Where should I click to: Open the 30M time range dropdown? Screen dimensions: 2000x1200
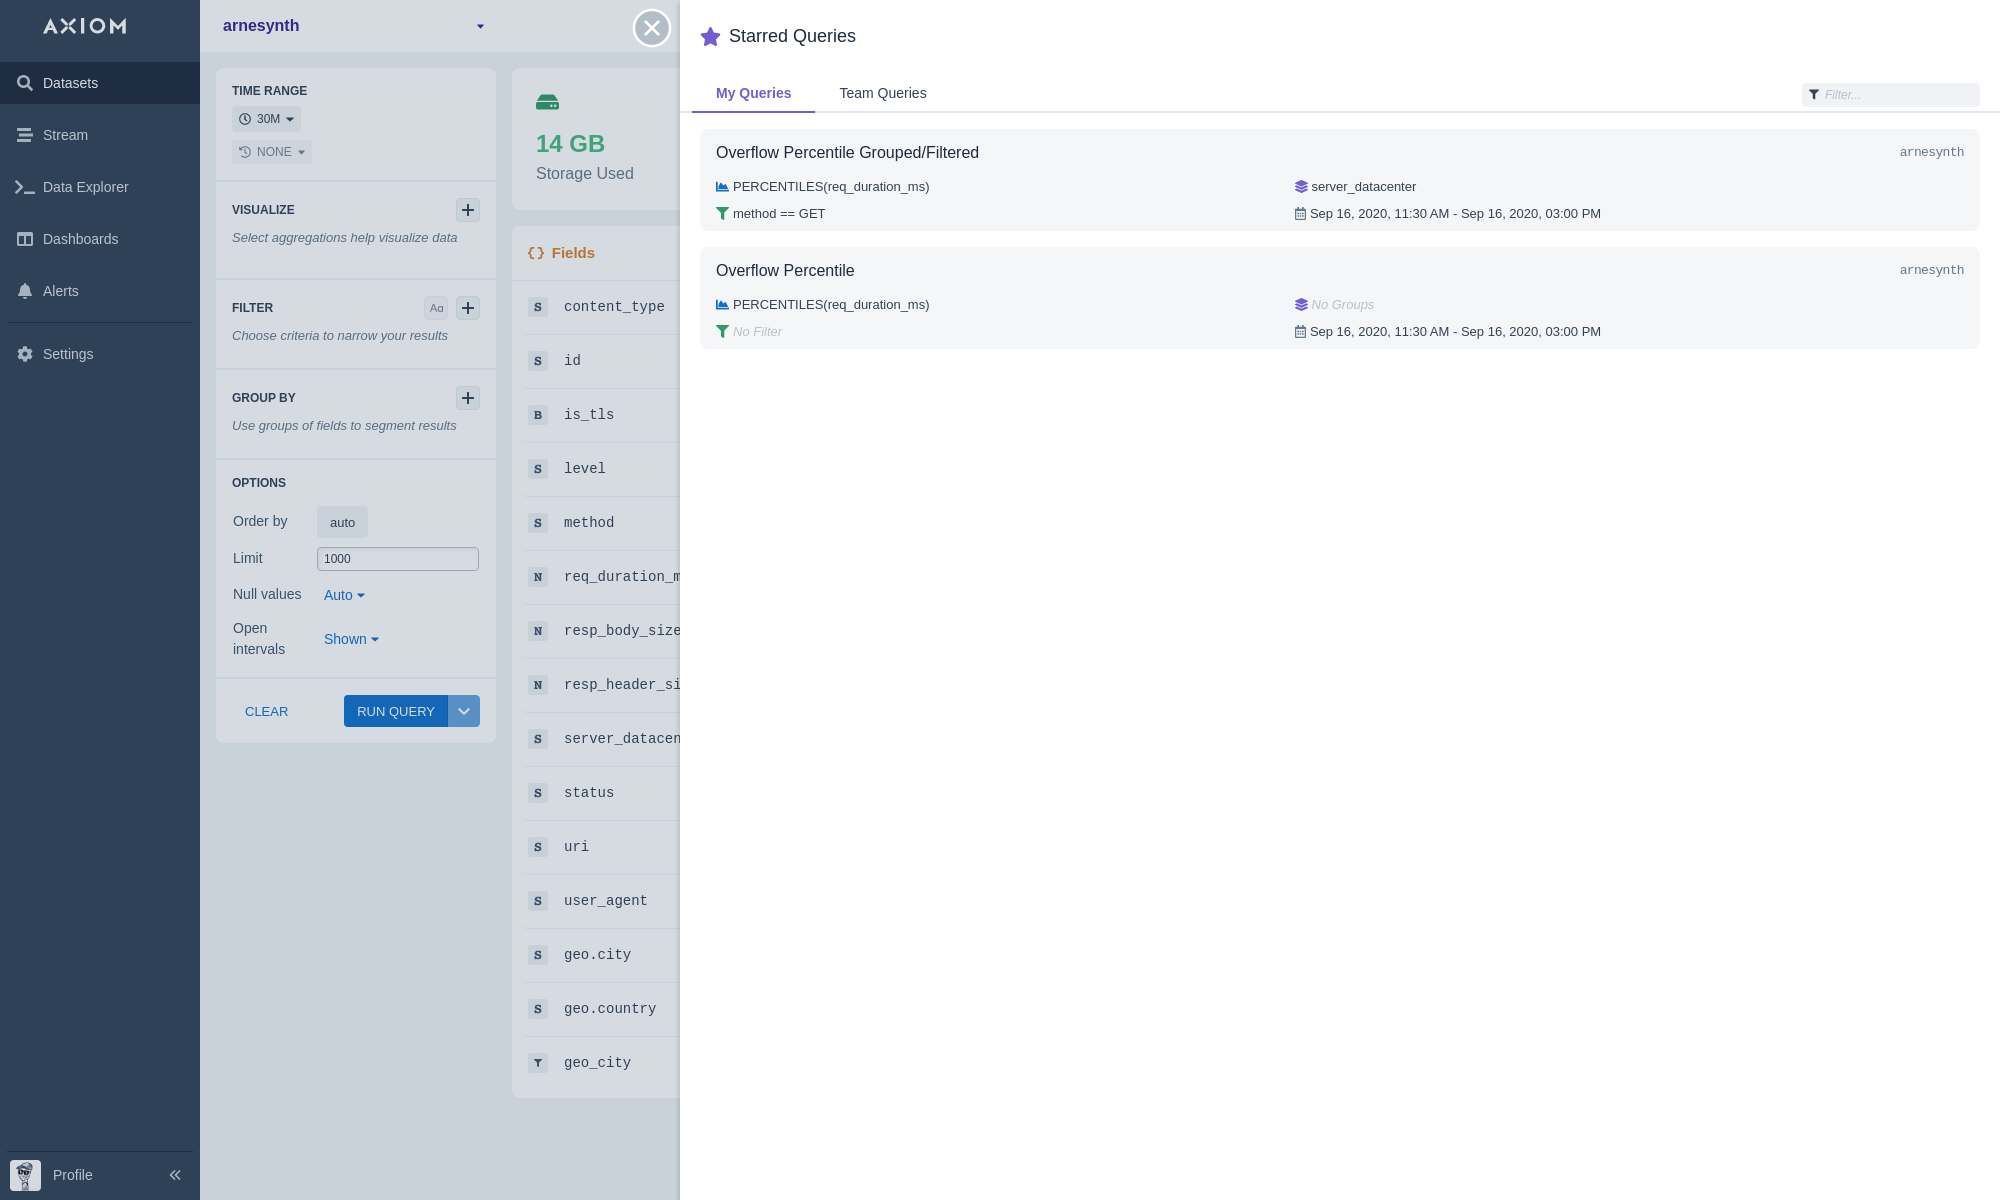click(267, 119)
